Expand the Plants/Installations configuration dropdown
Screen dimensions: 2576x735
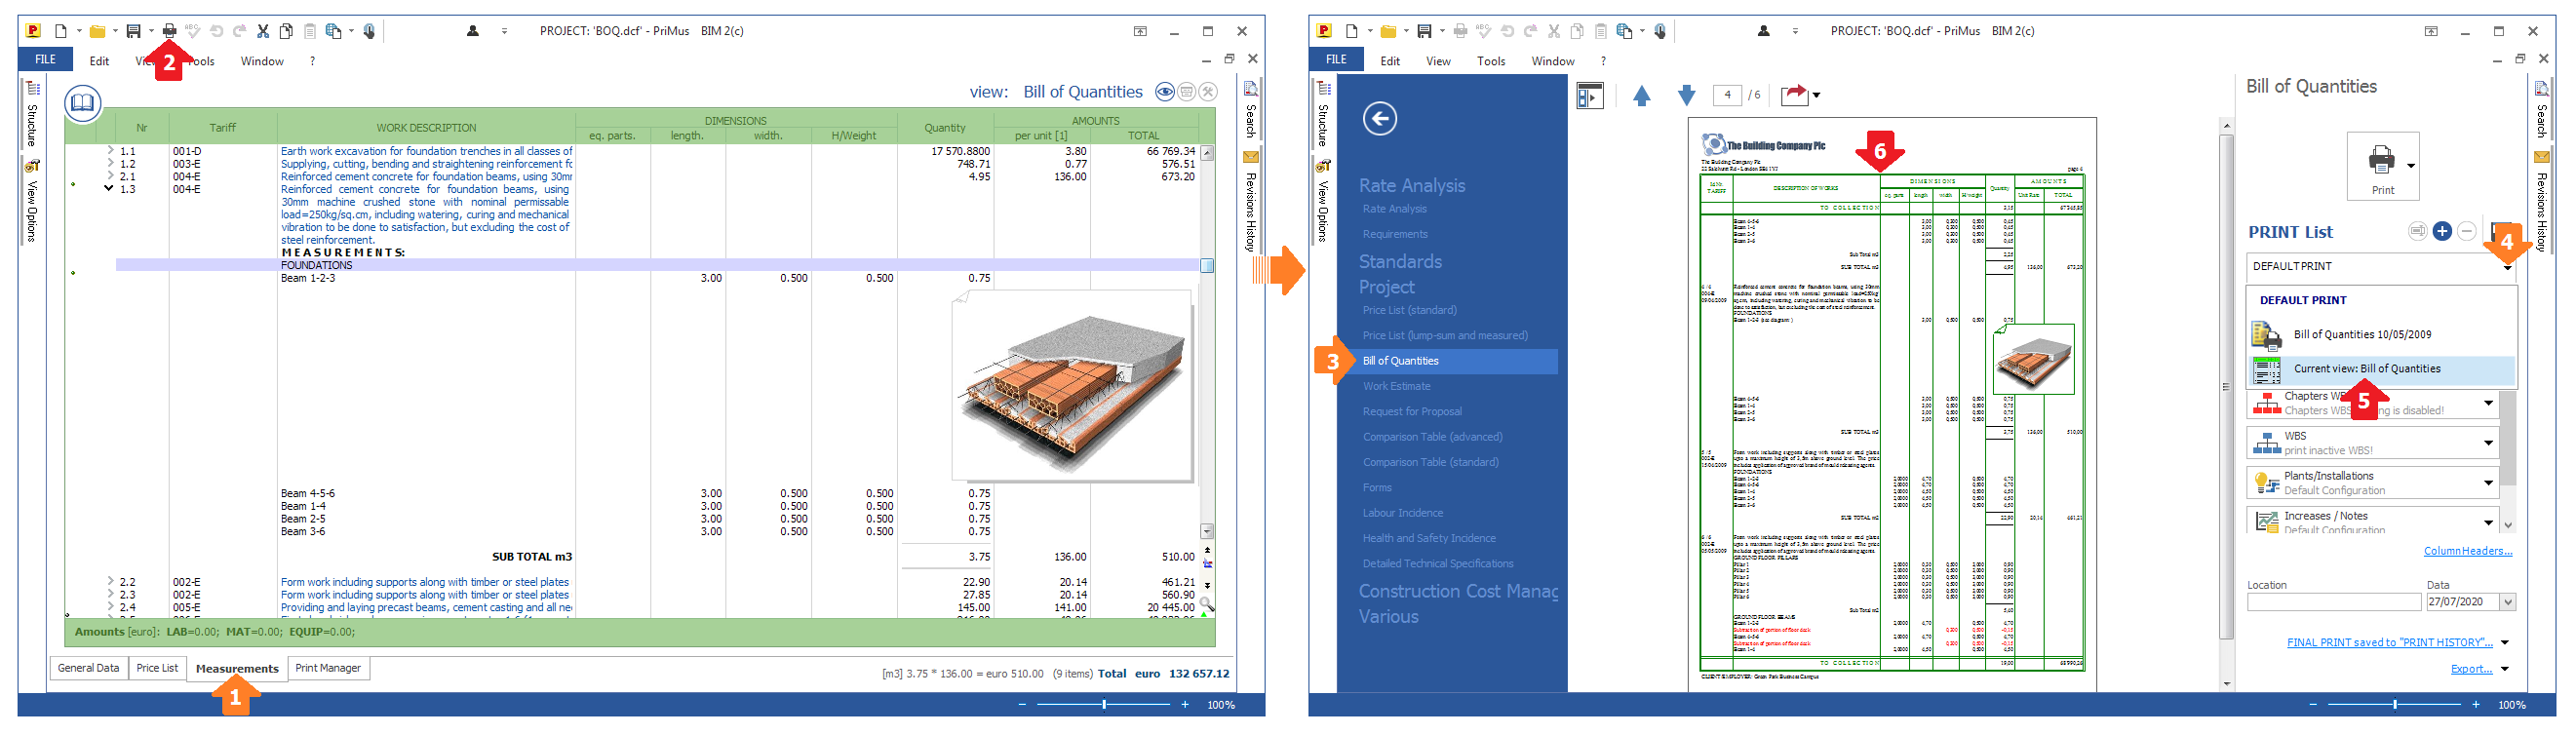pyautogui.click(x=2488, y=483)
